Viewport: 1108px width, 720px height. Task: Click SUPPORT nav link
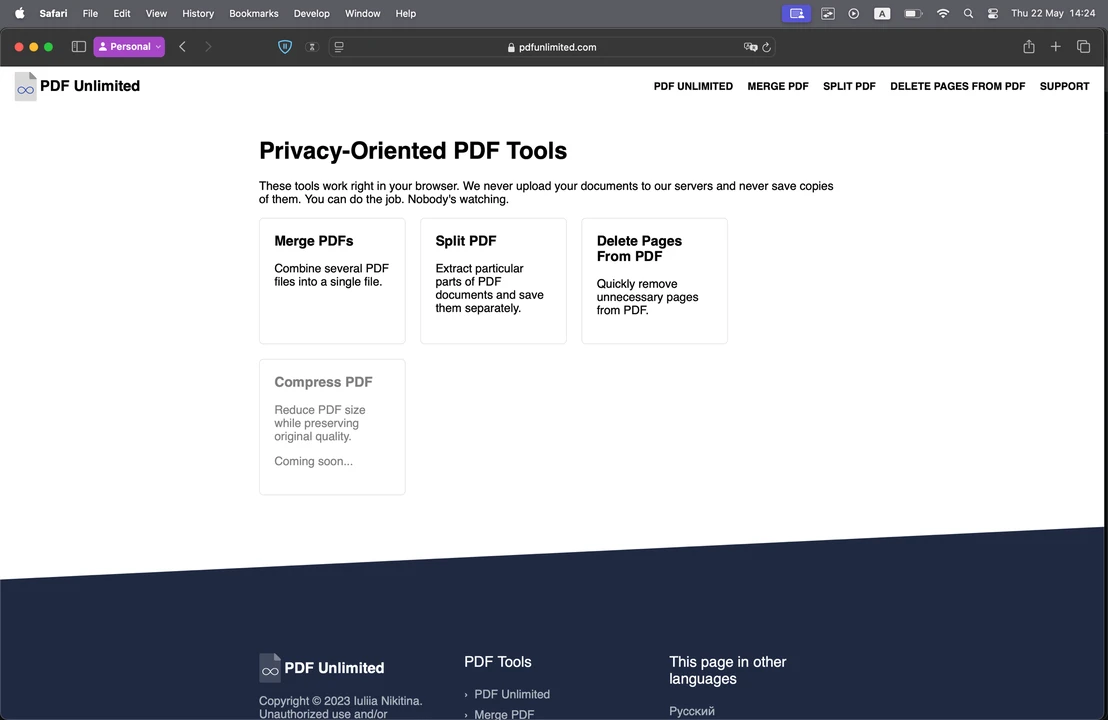point(1064,86)
